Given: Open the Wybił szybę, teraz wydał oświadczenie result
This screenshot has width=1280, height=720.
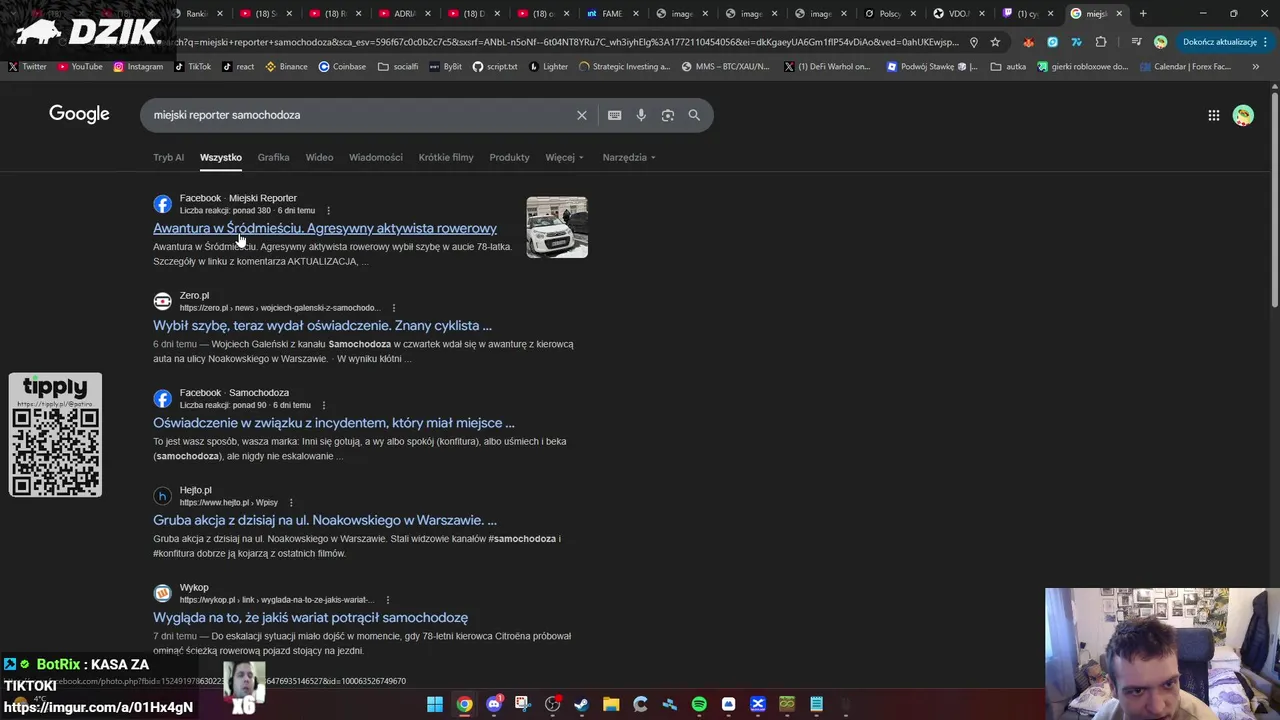Looking at the screenshot, I should (x=322, y=325).
